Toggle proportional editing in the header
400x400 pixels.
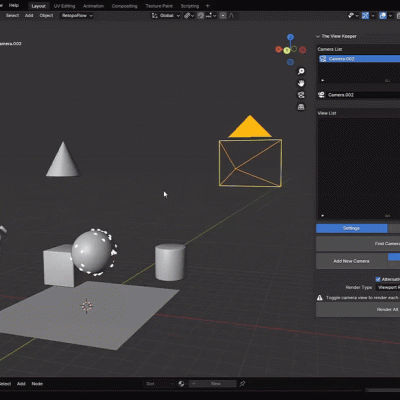pos(223,16)
